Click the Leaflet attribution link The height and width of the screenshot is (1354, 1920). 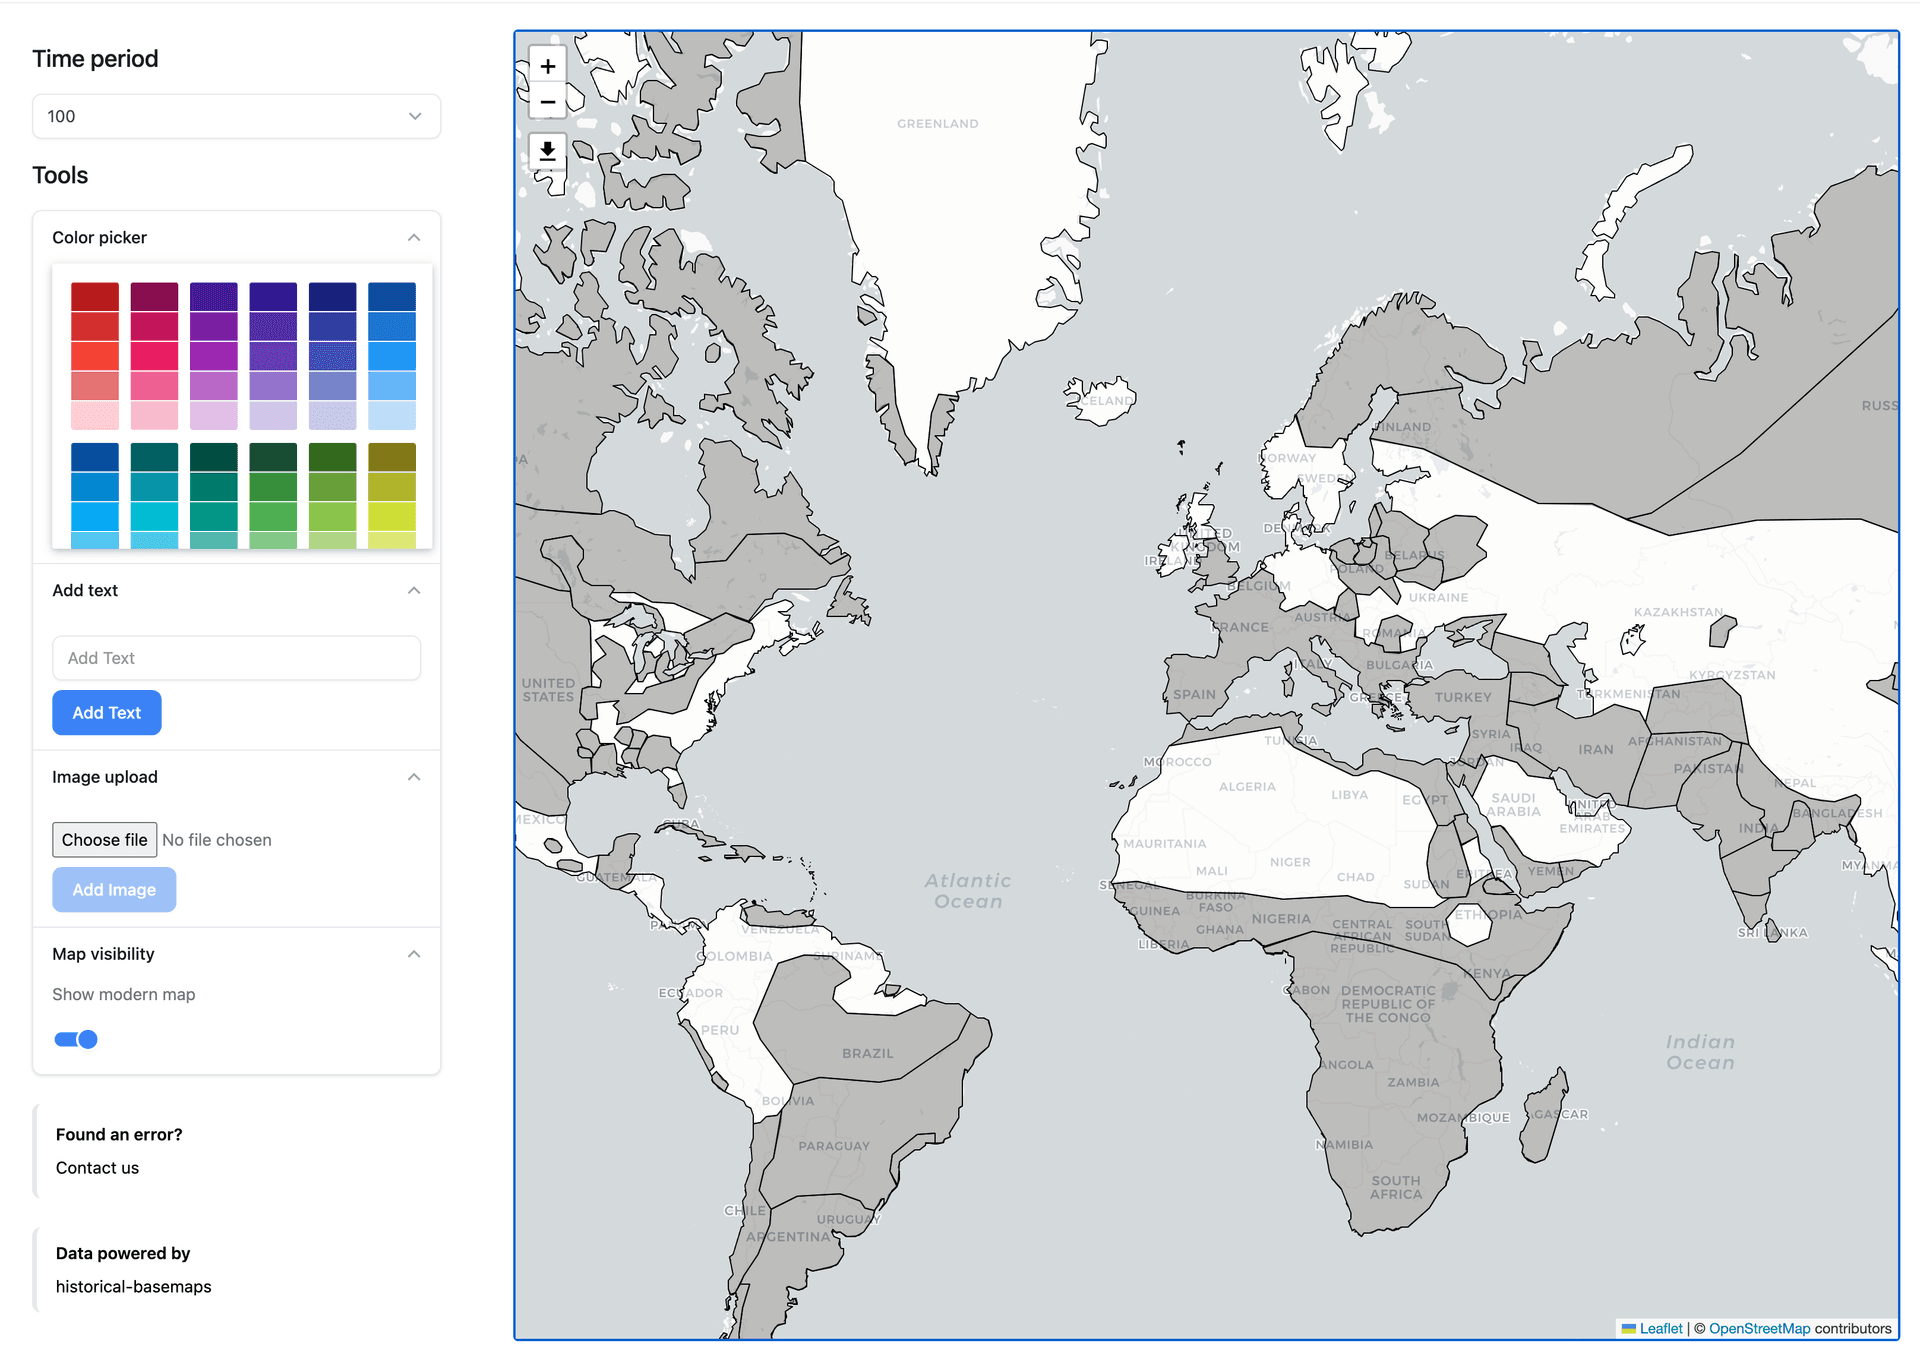pos(1660,1329)
